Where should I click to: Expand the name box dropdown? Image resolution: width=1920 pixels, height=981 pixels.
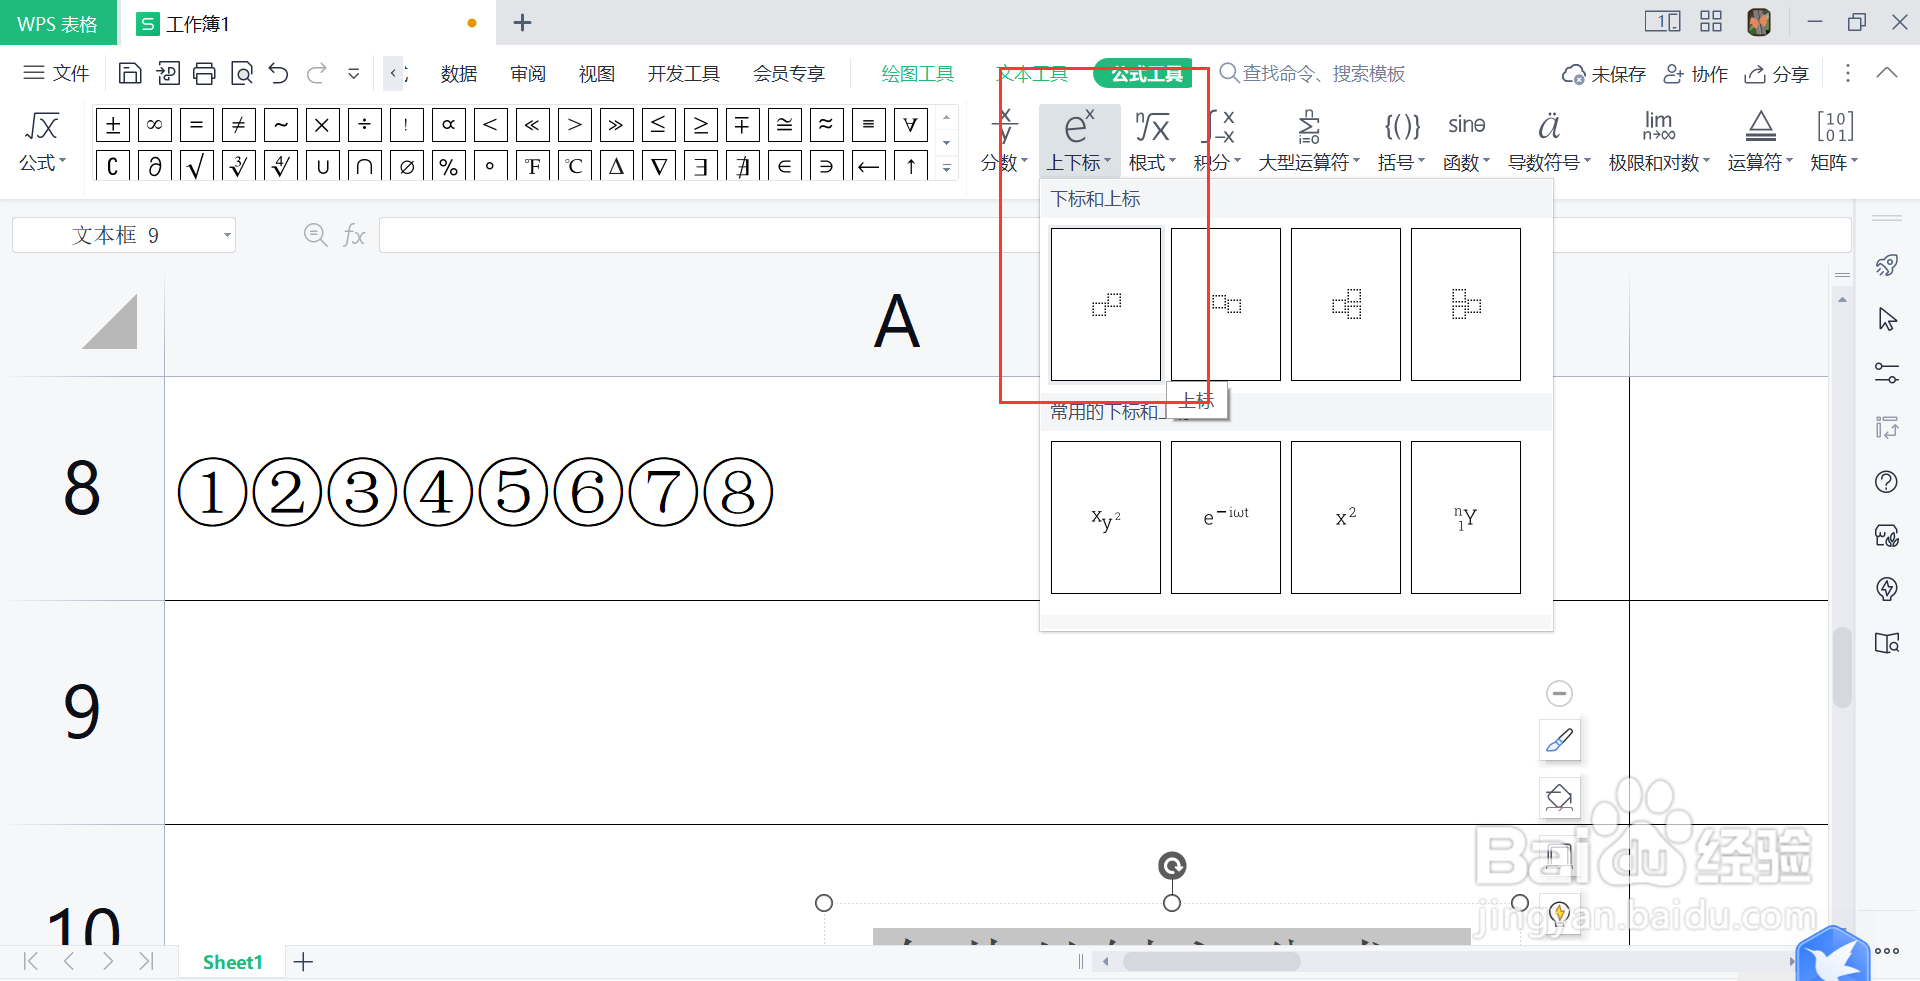point(227,236)
